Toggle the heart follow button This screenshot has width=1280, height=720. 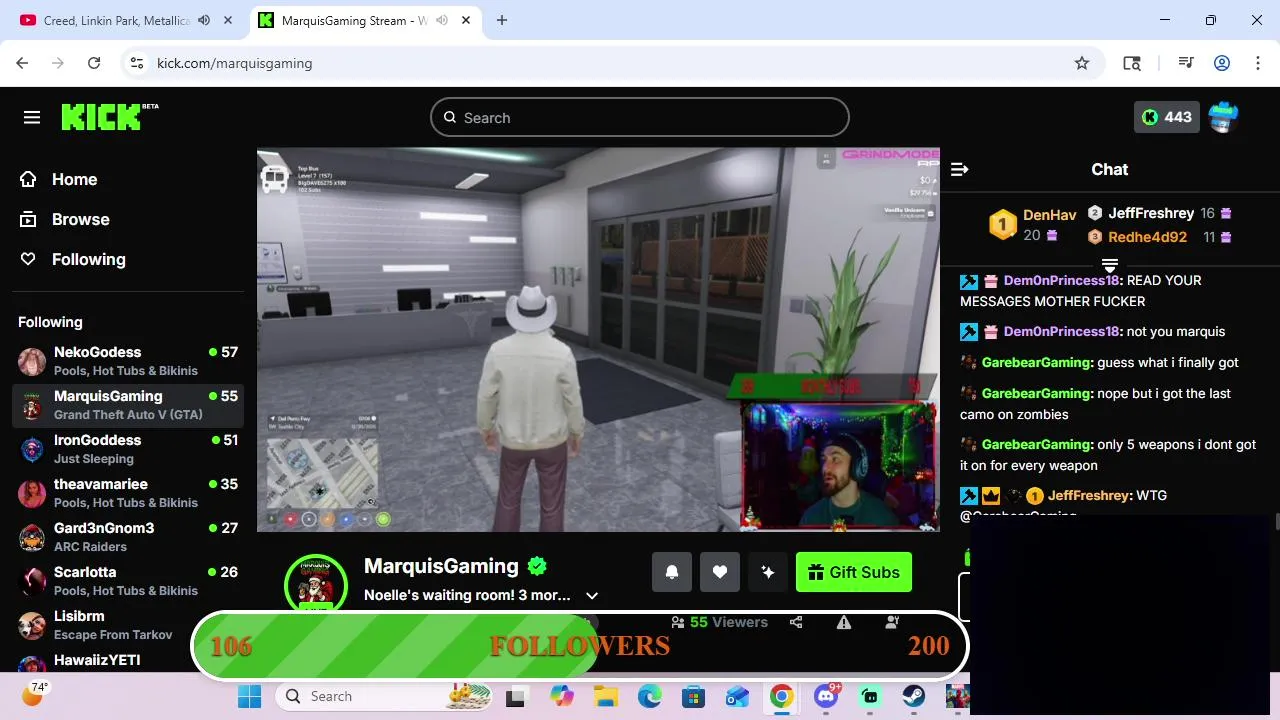[x=720, y=572]
